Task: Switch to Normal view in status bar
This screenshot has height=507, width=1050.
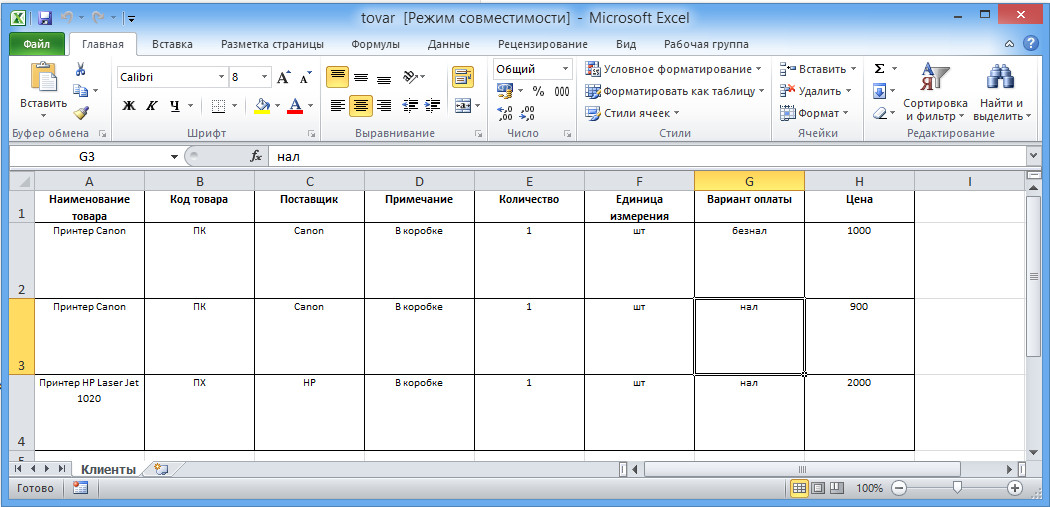Action: (x=800, y=488)
